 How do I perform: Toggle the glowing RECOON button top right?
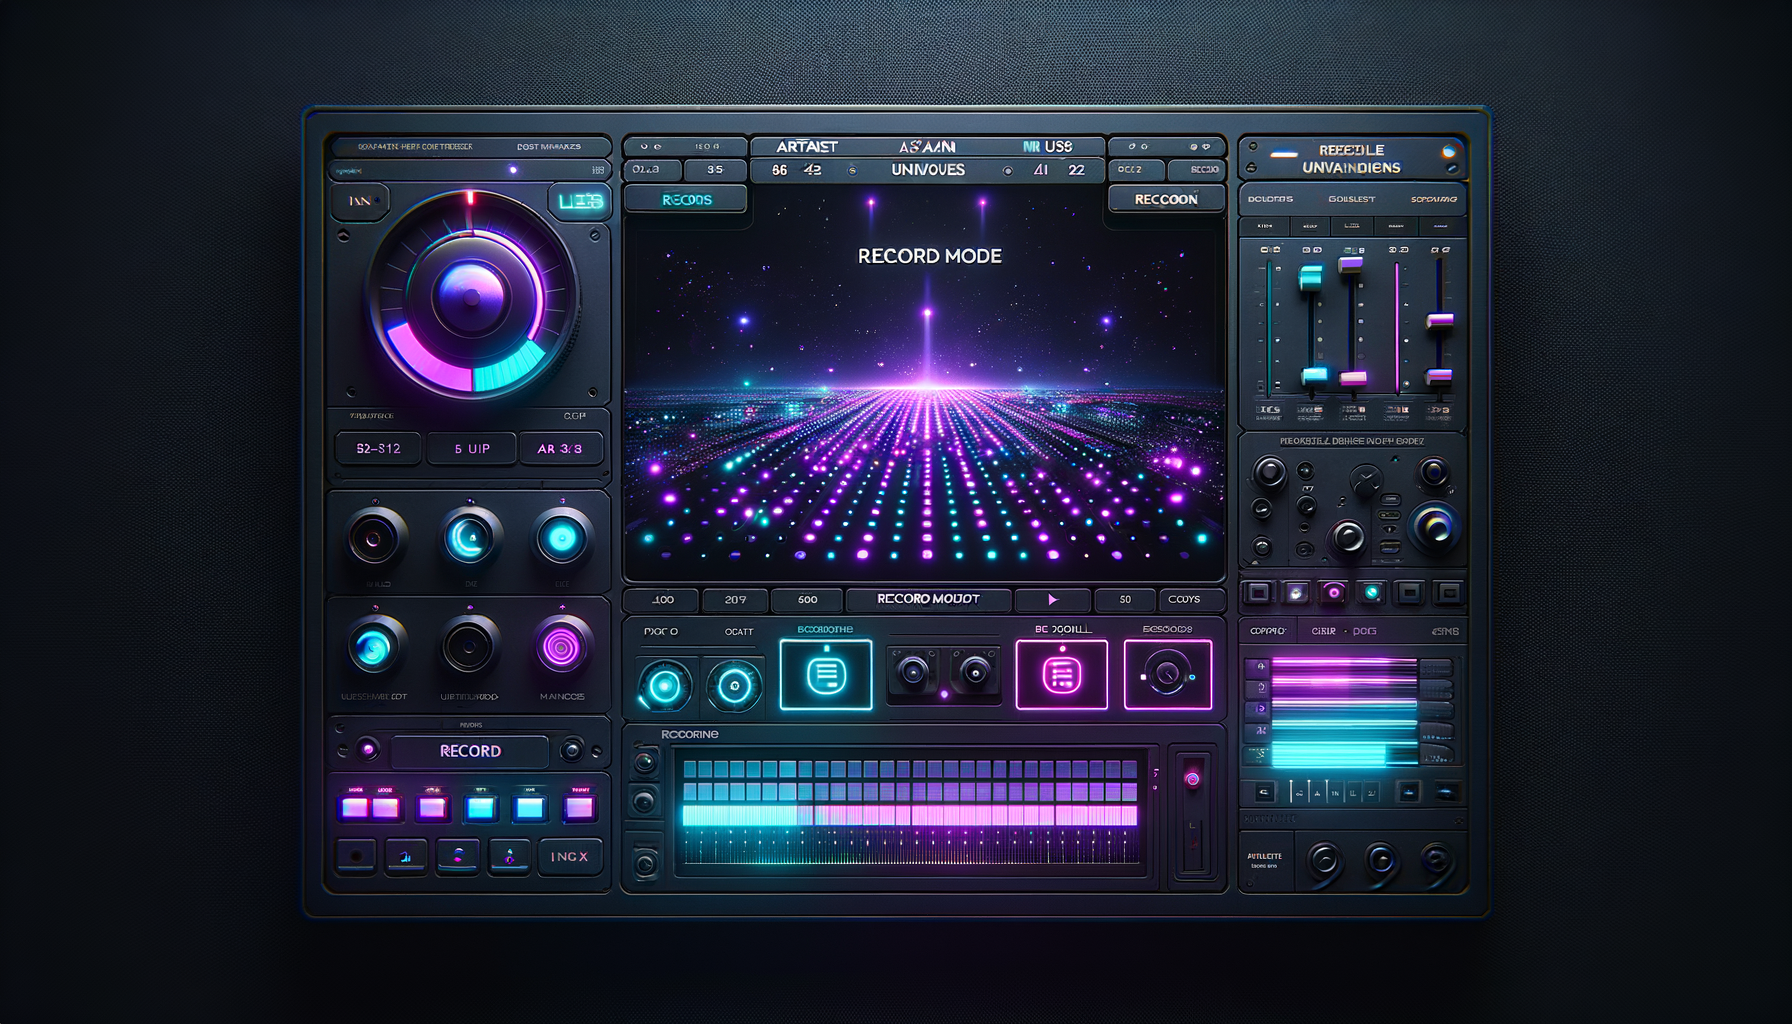pos(1166,199)
